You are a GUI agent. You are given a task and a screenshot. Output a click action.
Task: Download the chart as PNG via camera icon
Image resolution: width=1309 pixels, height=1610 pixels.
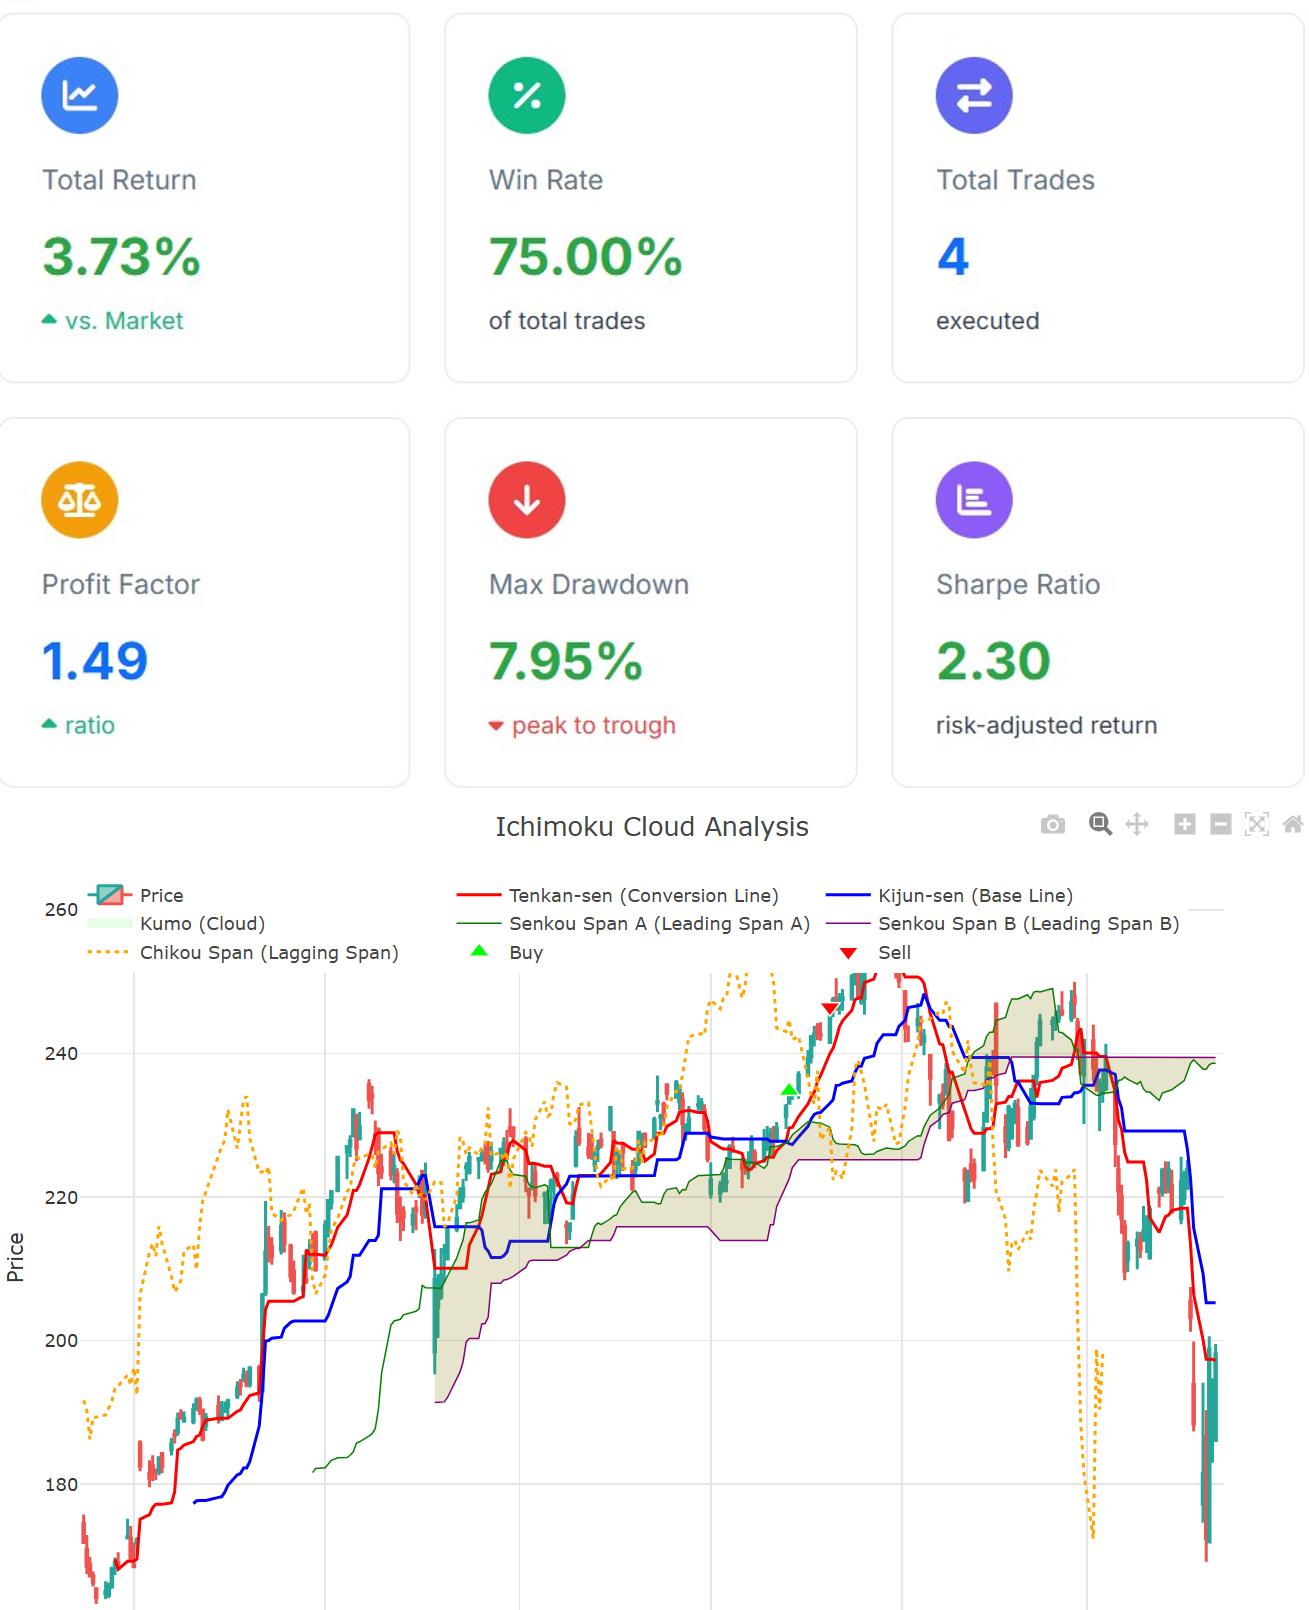tap(1052, 825)
